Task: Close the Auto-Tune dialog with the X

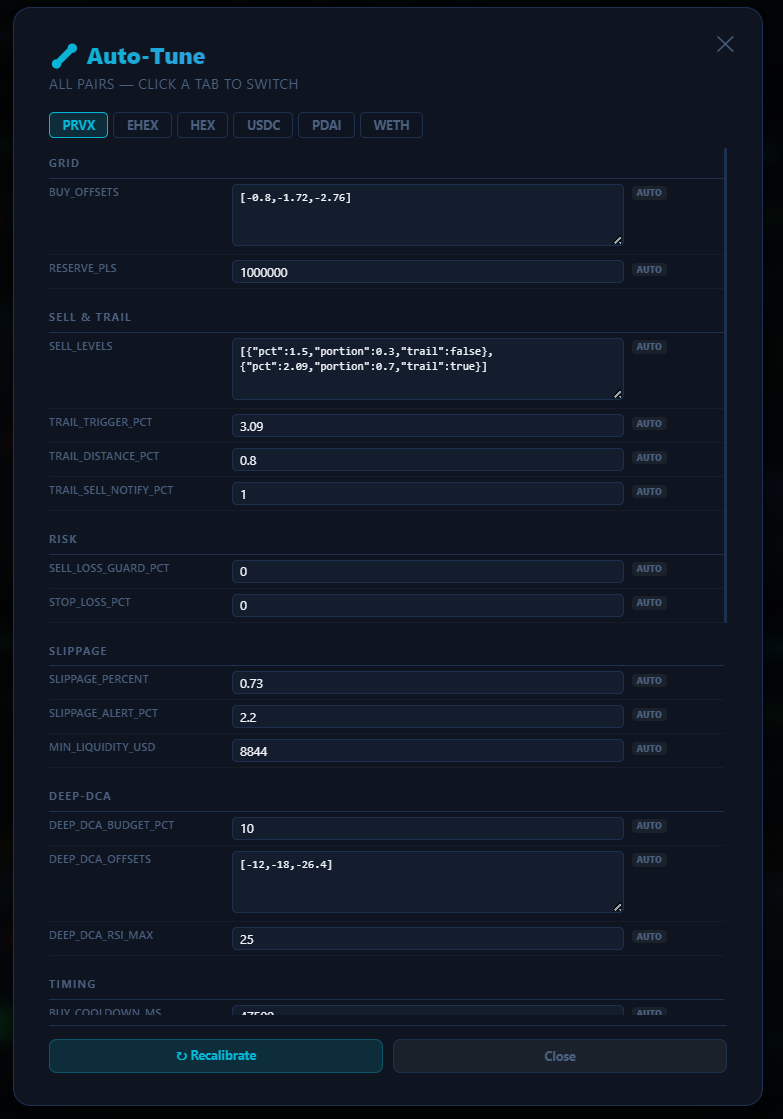Action: 725,44
